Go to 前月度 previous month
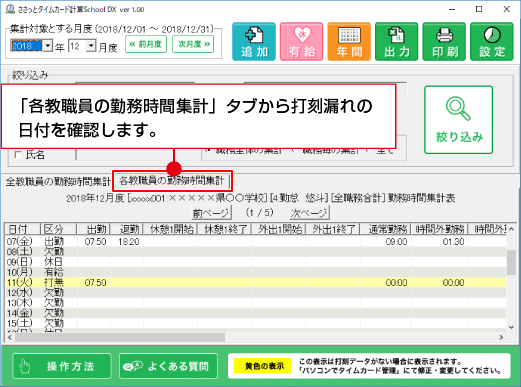Image resolution: width=521 pixels, height=387 pixels. [146, 44]
